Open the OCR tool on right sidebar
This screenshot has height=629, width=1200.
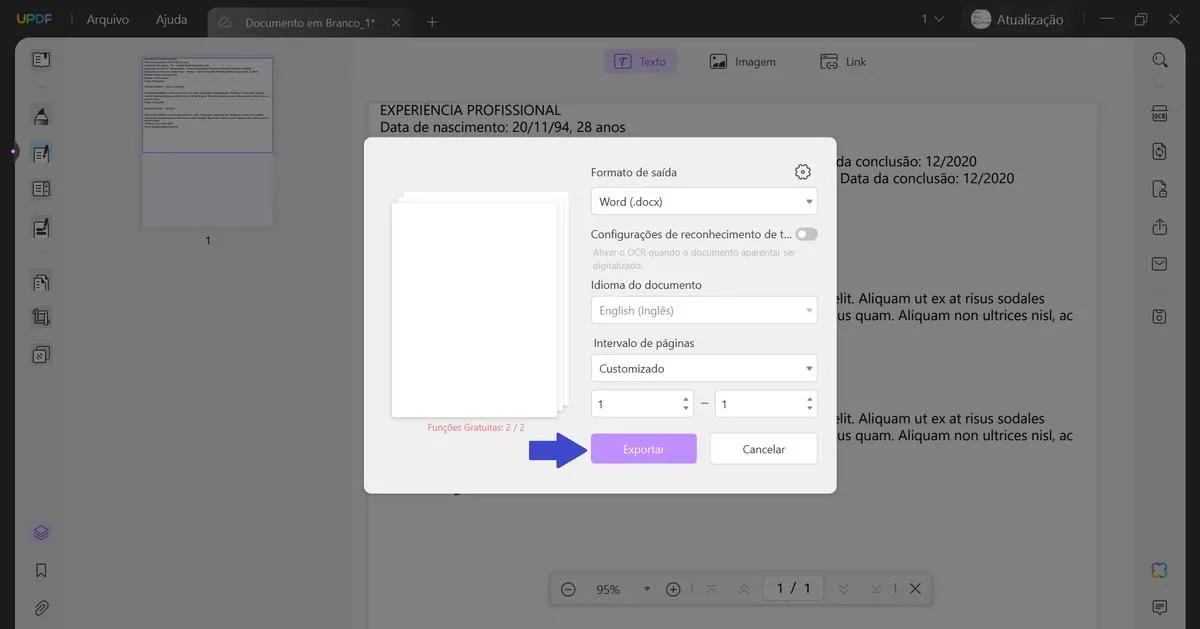(1159, 114)
